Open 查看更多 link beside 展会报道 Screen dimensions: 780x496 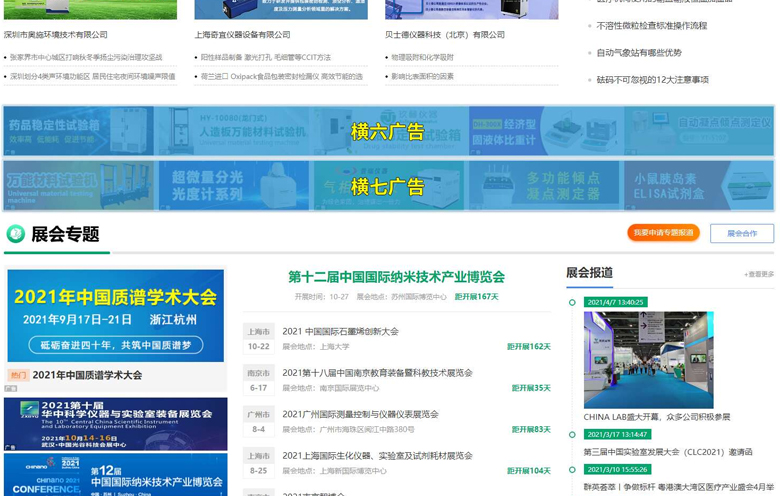pos(759,274)
